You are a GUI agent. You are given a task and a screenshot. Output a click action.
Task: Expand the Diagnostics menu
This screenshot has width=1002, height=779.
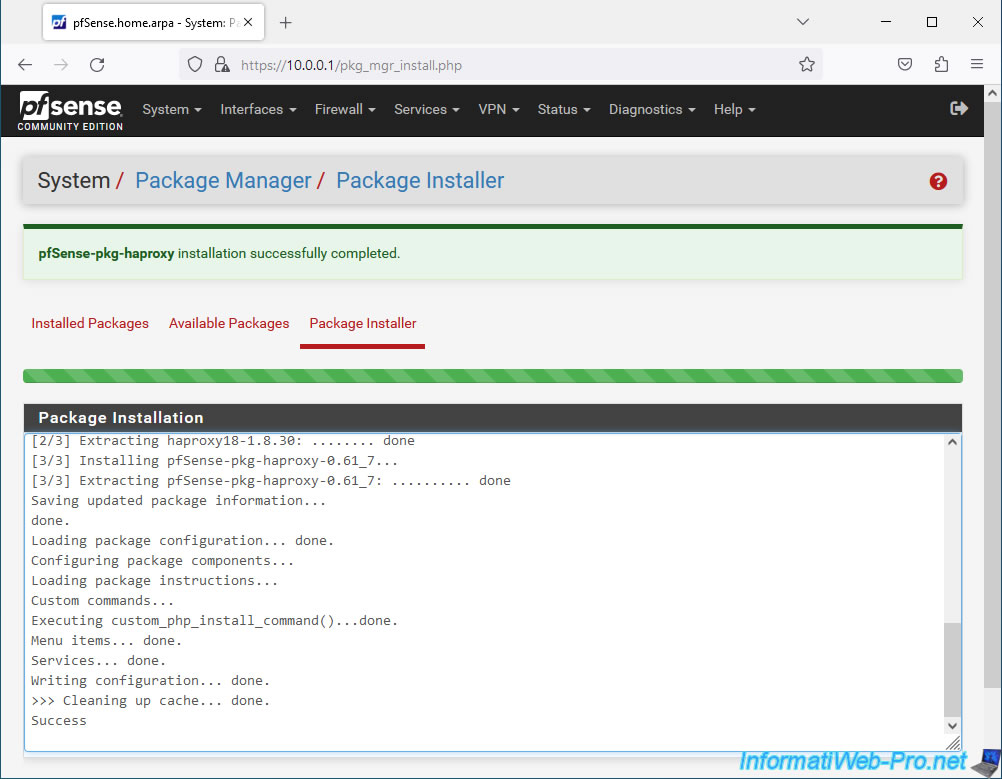(652, 109)
